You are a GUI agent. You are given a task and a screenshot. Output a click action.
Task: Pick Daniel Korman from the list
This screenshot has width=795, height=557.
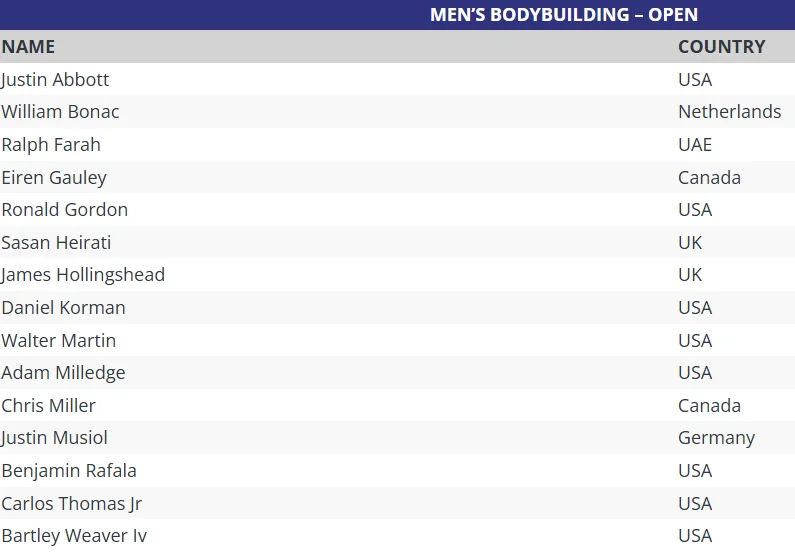(63, 308)
